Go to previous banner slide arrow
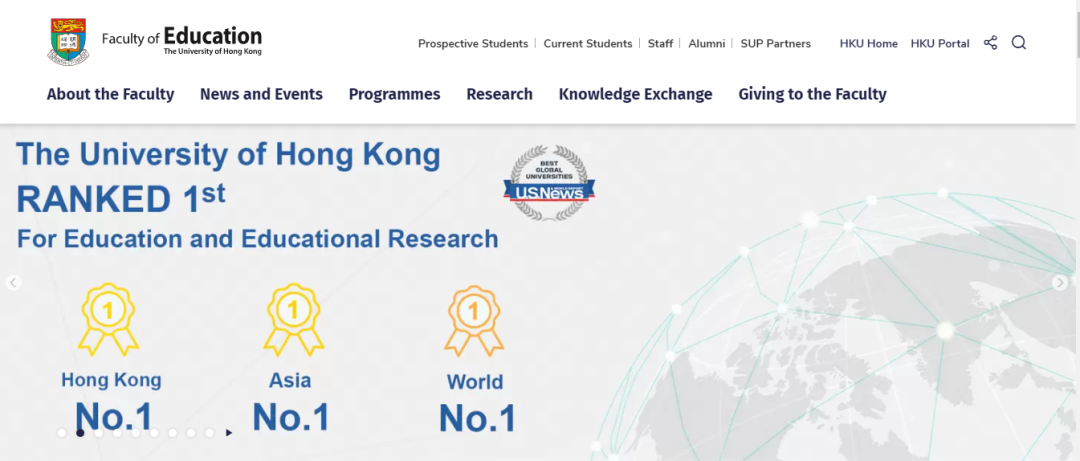This screenshot has width=1080, height=461. (14, 283)
